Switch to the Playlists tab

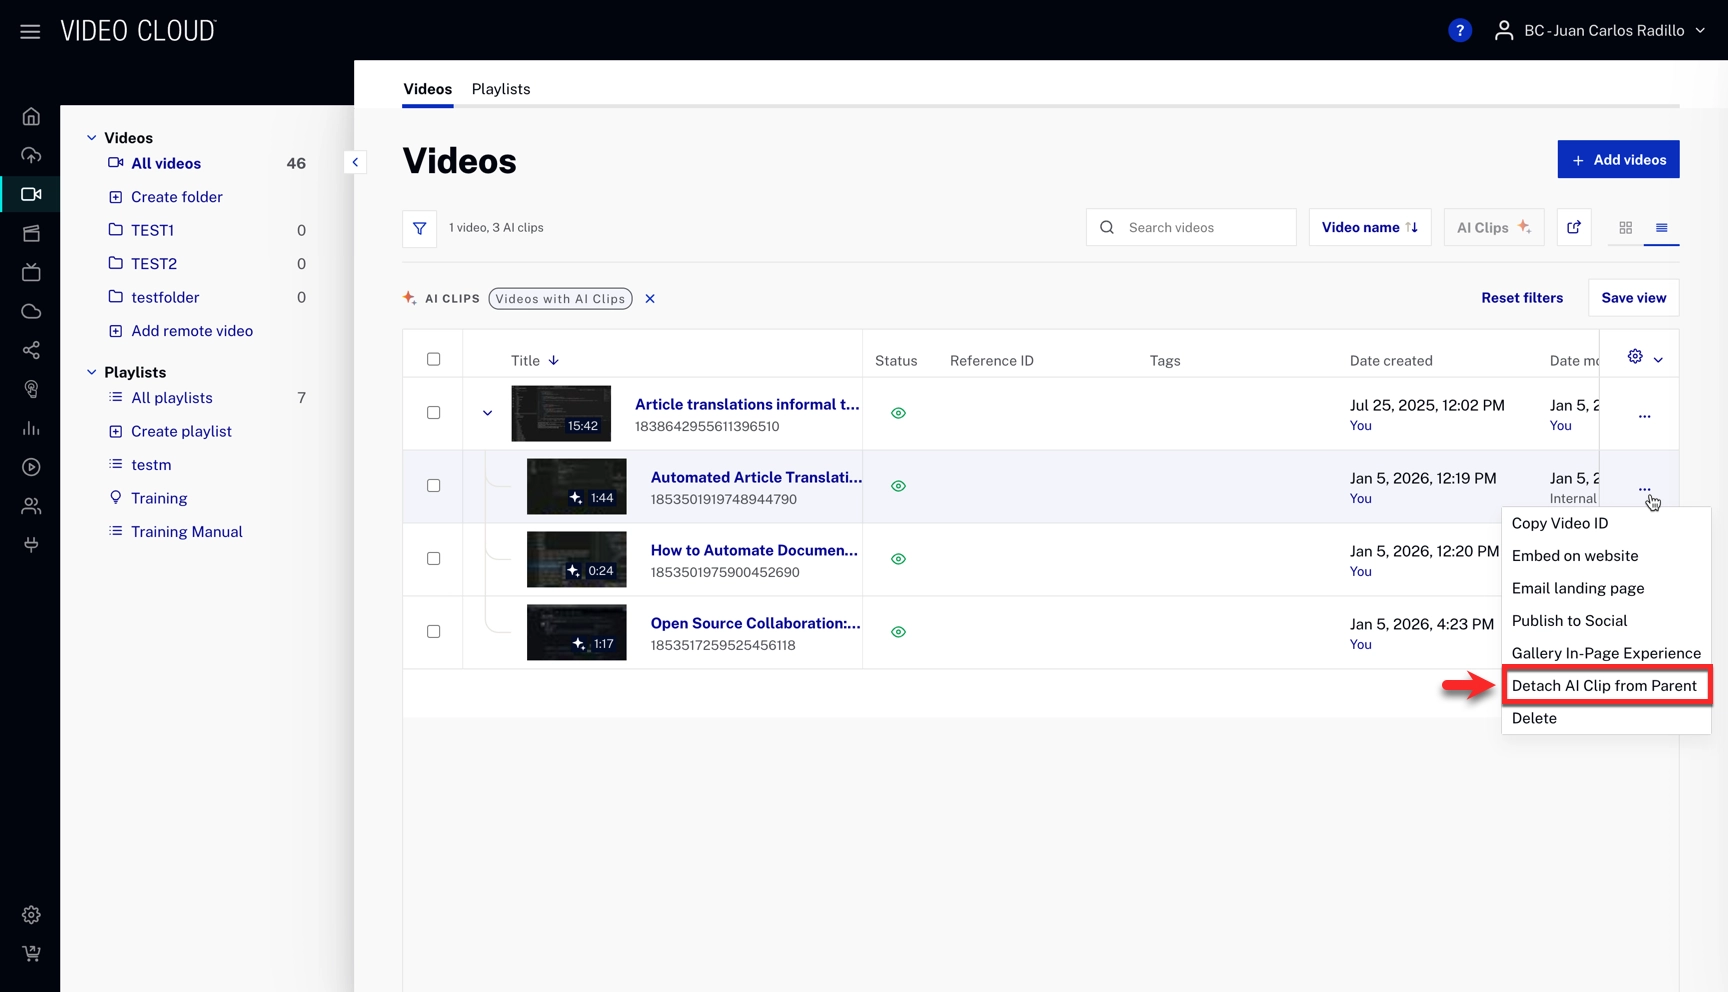(501, 89)
